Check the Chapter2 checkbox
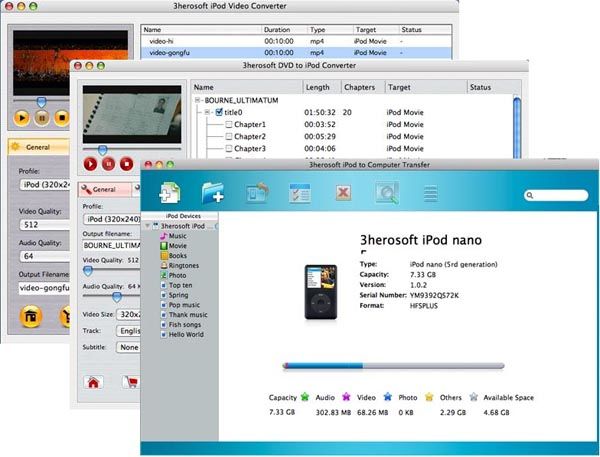Viewport: 600px width, 457px height. pos(229,136)
